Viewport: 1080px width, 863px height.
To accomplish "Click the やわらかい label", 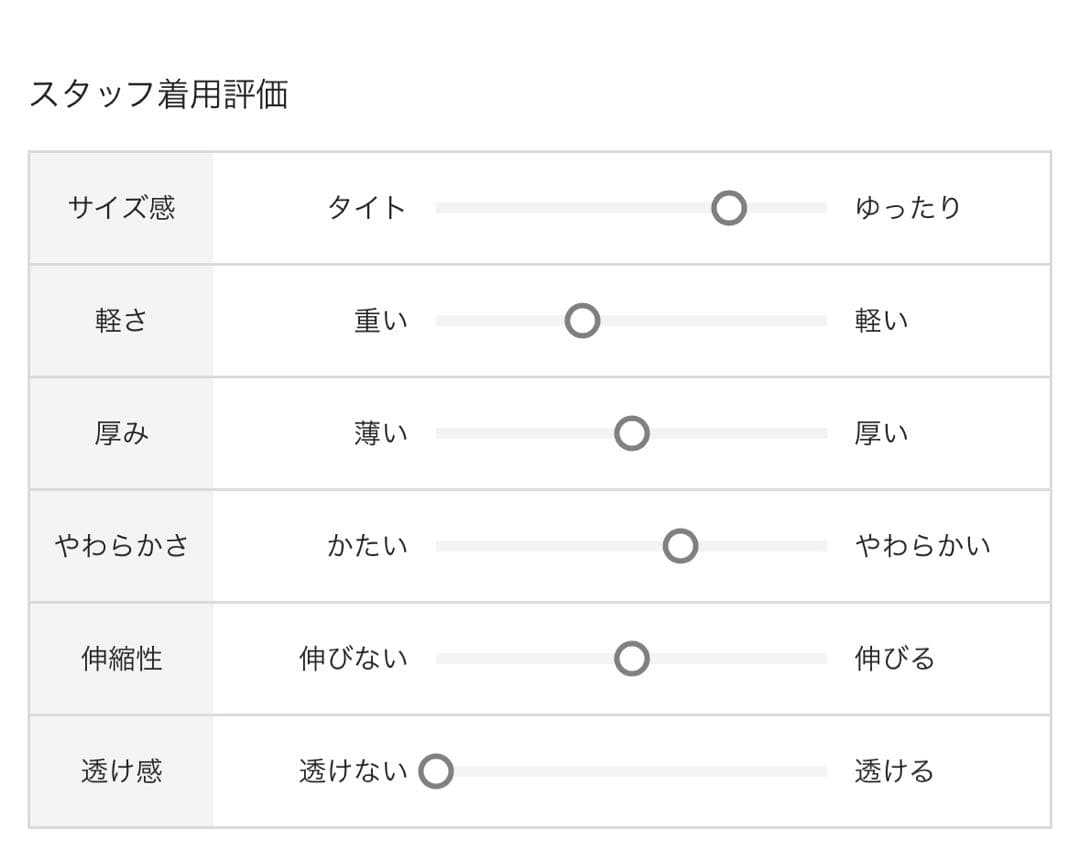I will pyautogui.click(x=922, y=546).
